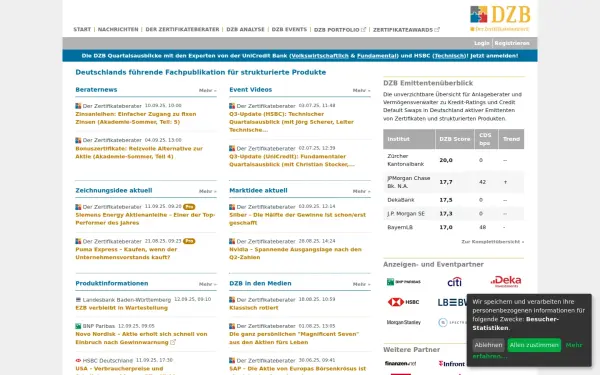Click the Registrieren link
Screen dimensions: 600x375
tap(512, 43)
